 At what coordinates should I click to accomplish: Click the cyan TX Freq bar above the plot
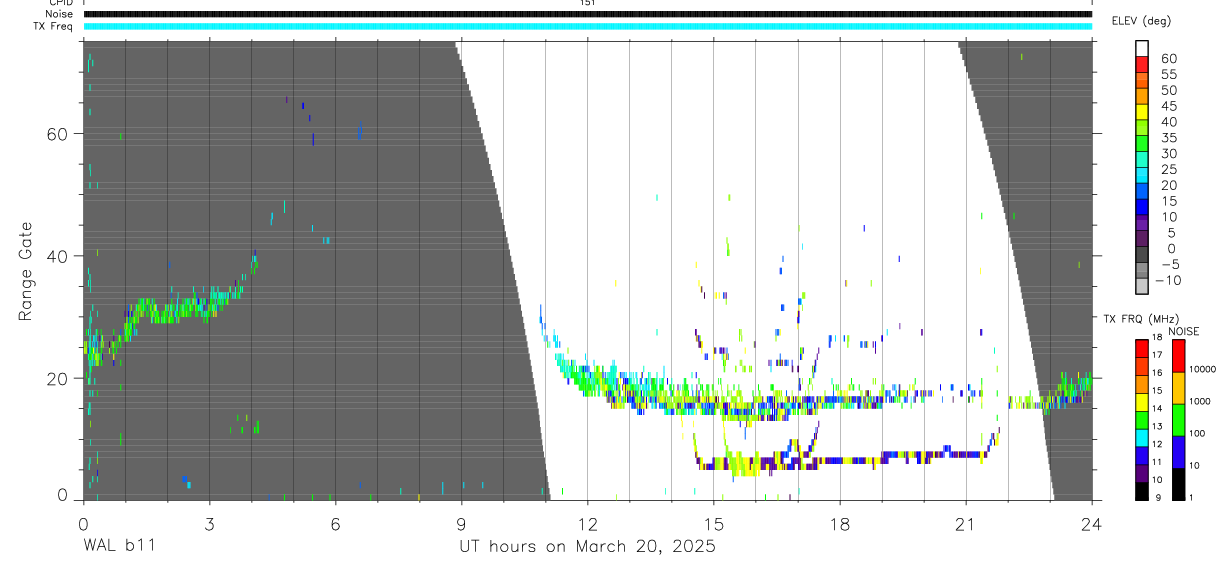(x=587, y=26)
